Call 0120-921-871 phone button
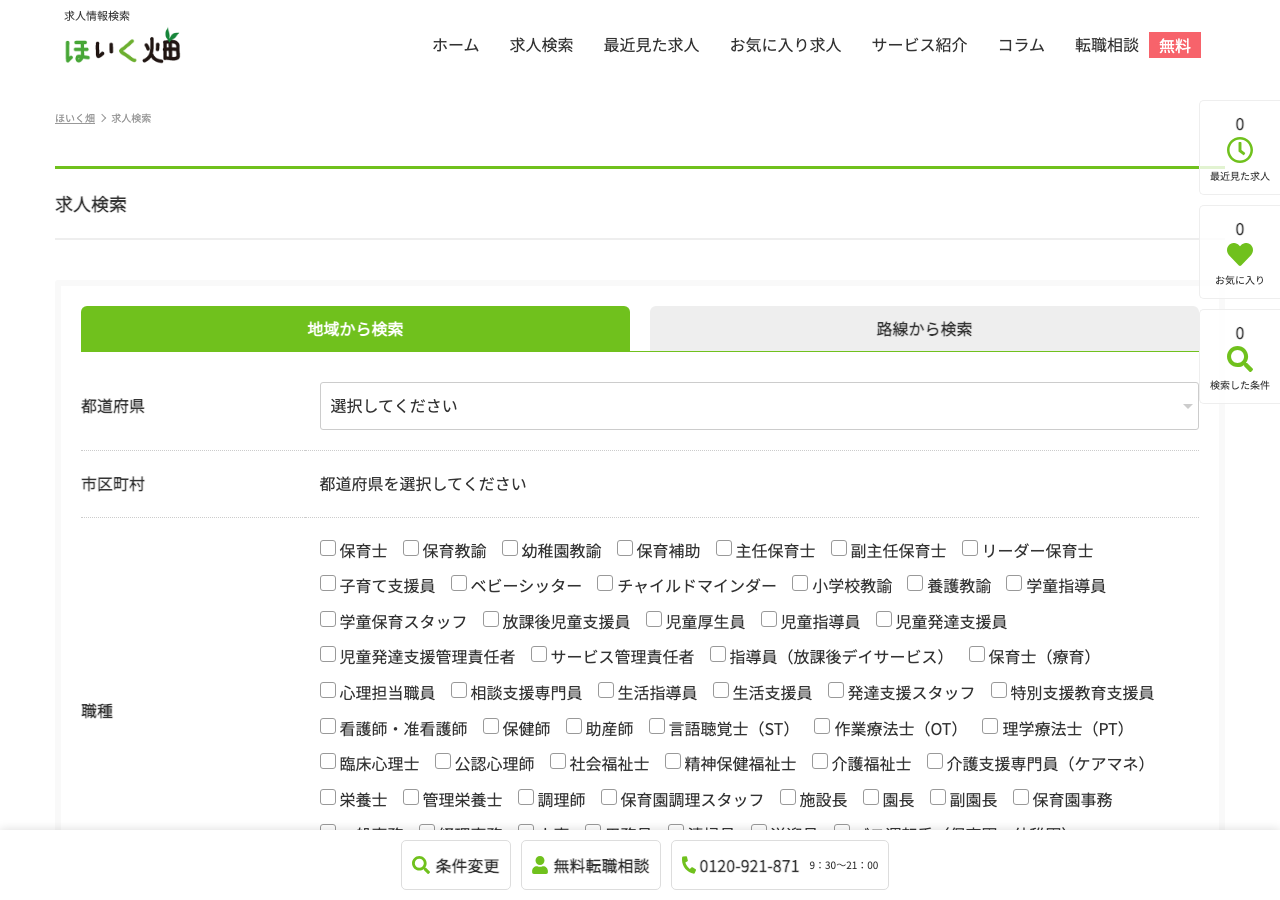 780,865
